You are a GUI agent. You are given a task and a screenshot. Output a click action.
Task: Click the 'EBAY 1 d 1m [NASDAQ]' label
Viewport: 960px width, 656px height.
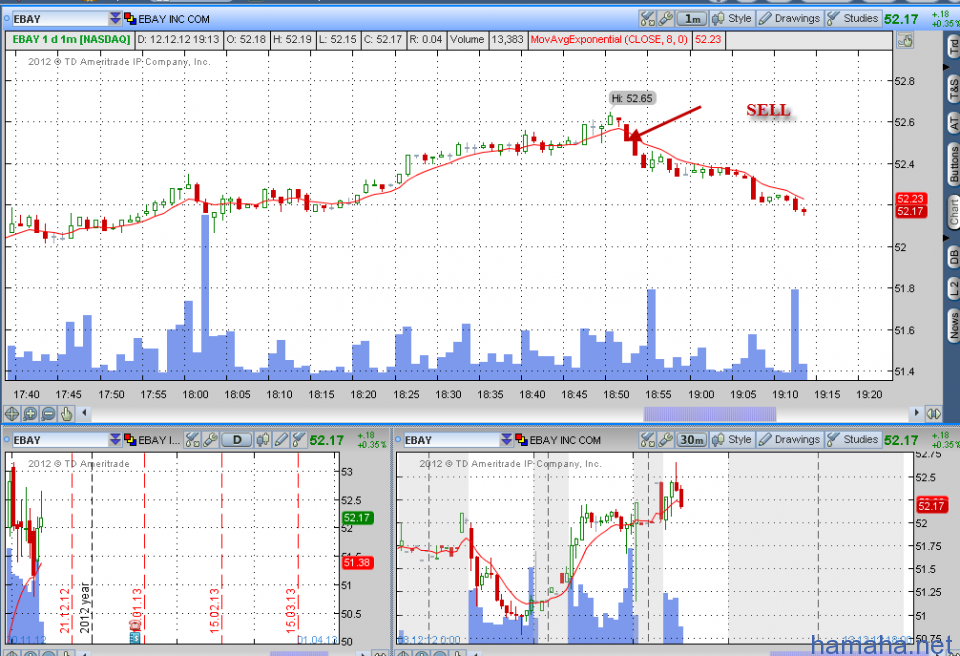click(x=71, y=40)
